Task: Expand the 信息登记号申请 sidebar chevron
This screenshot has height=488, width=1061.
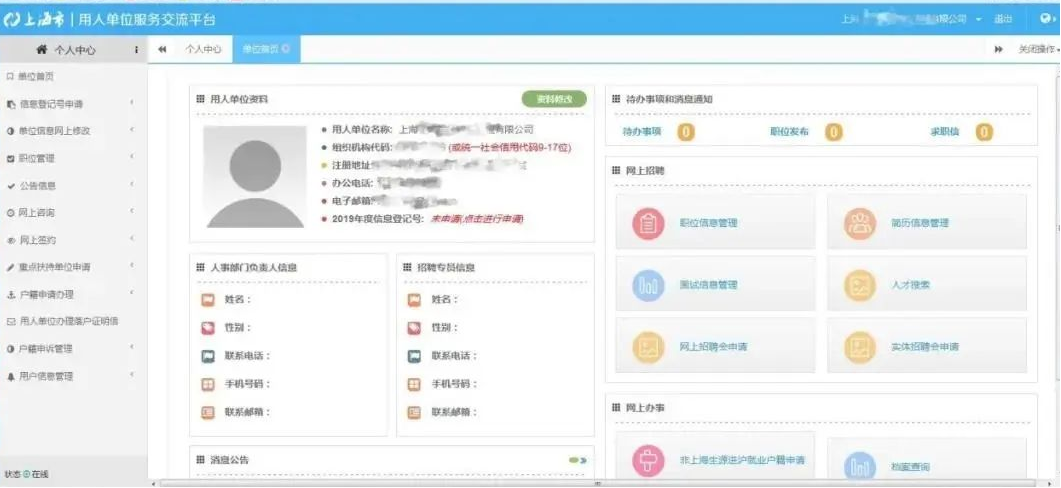Action: (x=131, y=104)
